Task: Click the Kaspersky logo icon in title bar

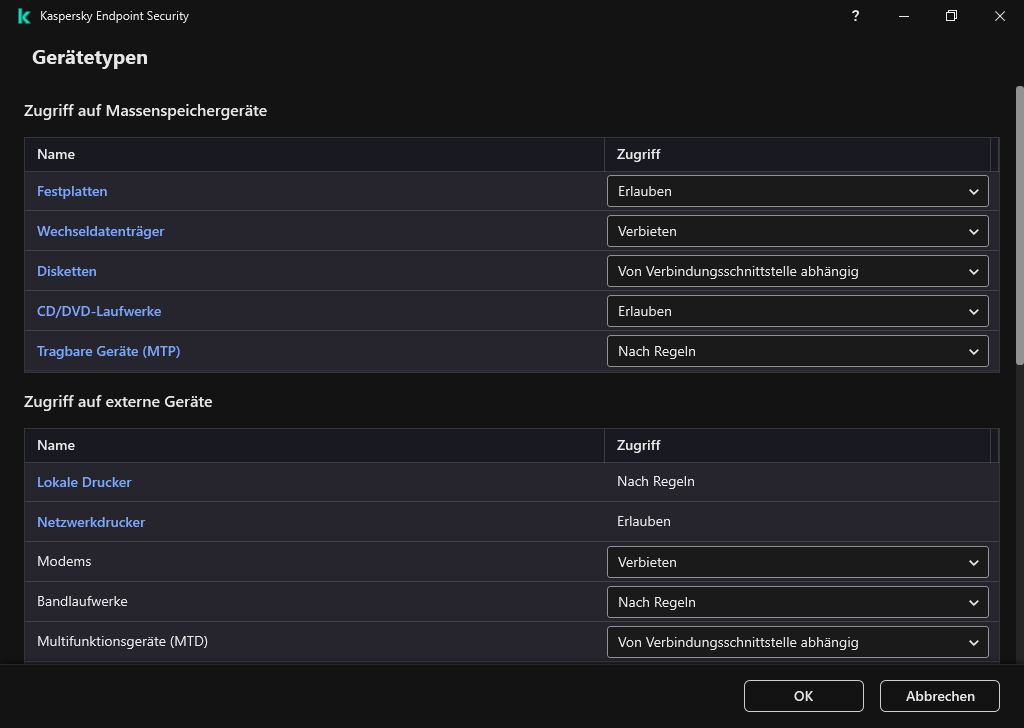Action: coord(24,16)
